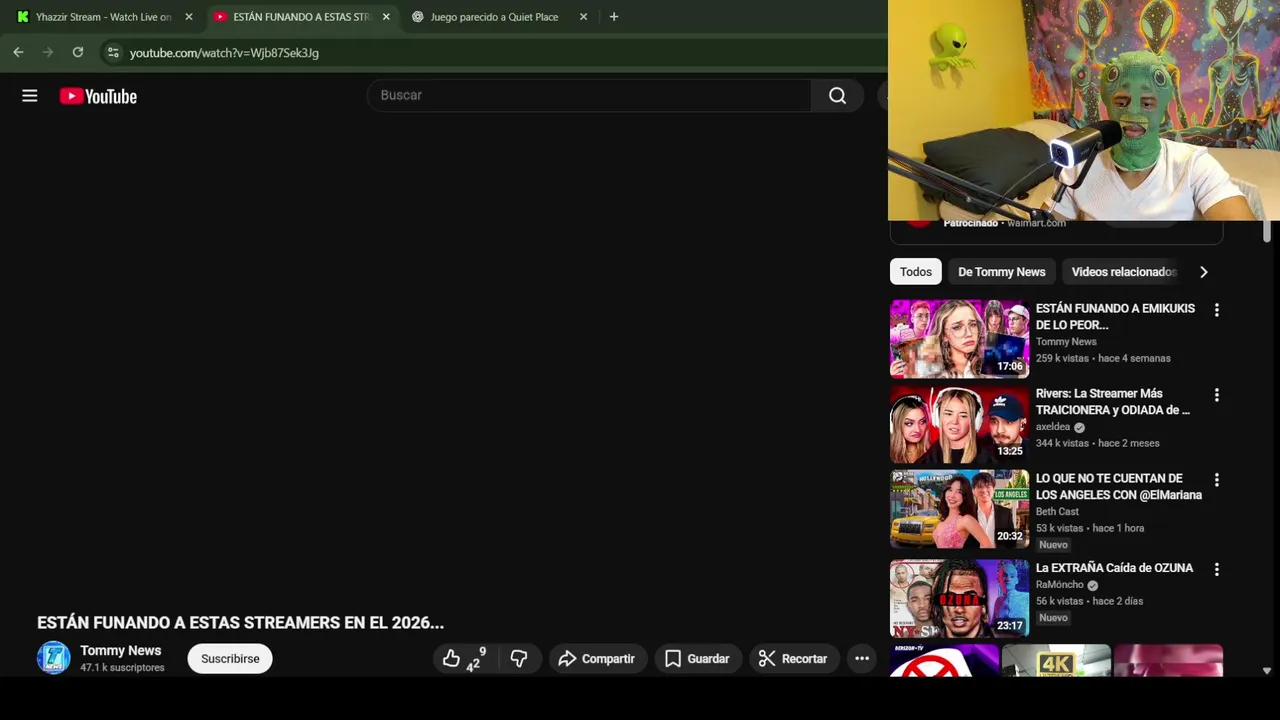This screenshot has height=720, width=1280.
Task: Click the search magnifier button
Action: (837, 95)
